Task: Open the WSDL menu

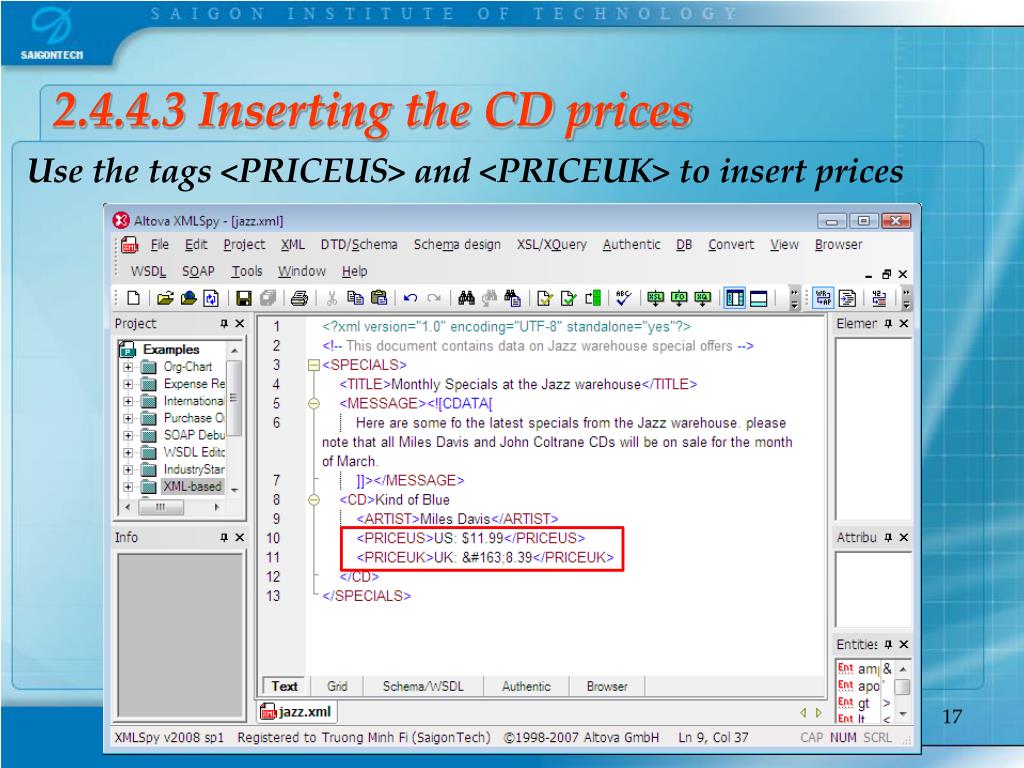Action: 148,271
